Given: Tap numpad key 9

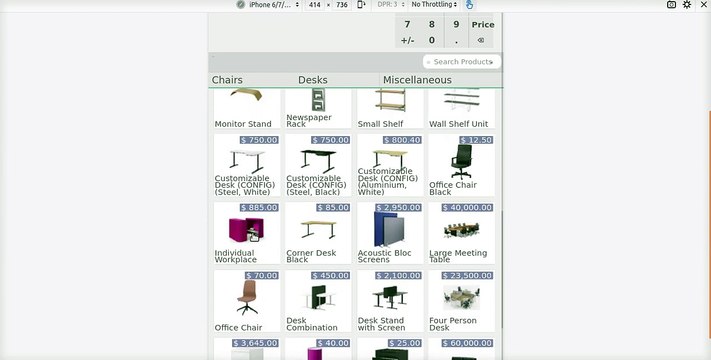Looking at the screenshot, I should click(456, 24).
